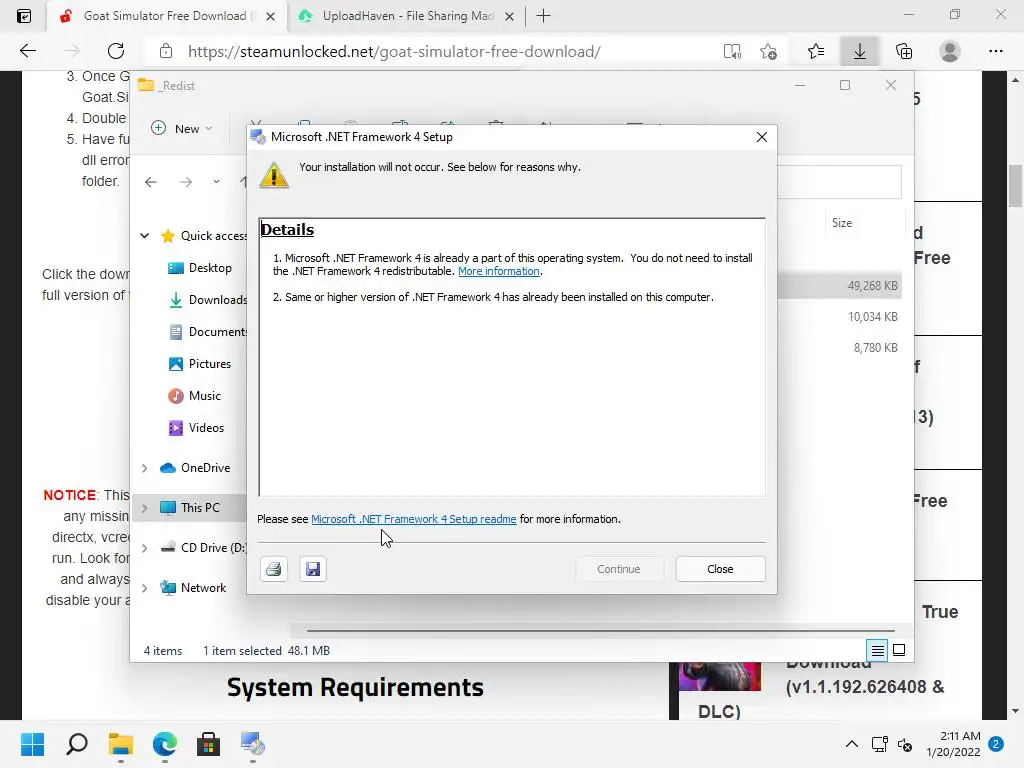
Task: Go back in the Edge browser
Action: click(x=27, y=51)
